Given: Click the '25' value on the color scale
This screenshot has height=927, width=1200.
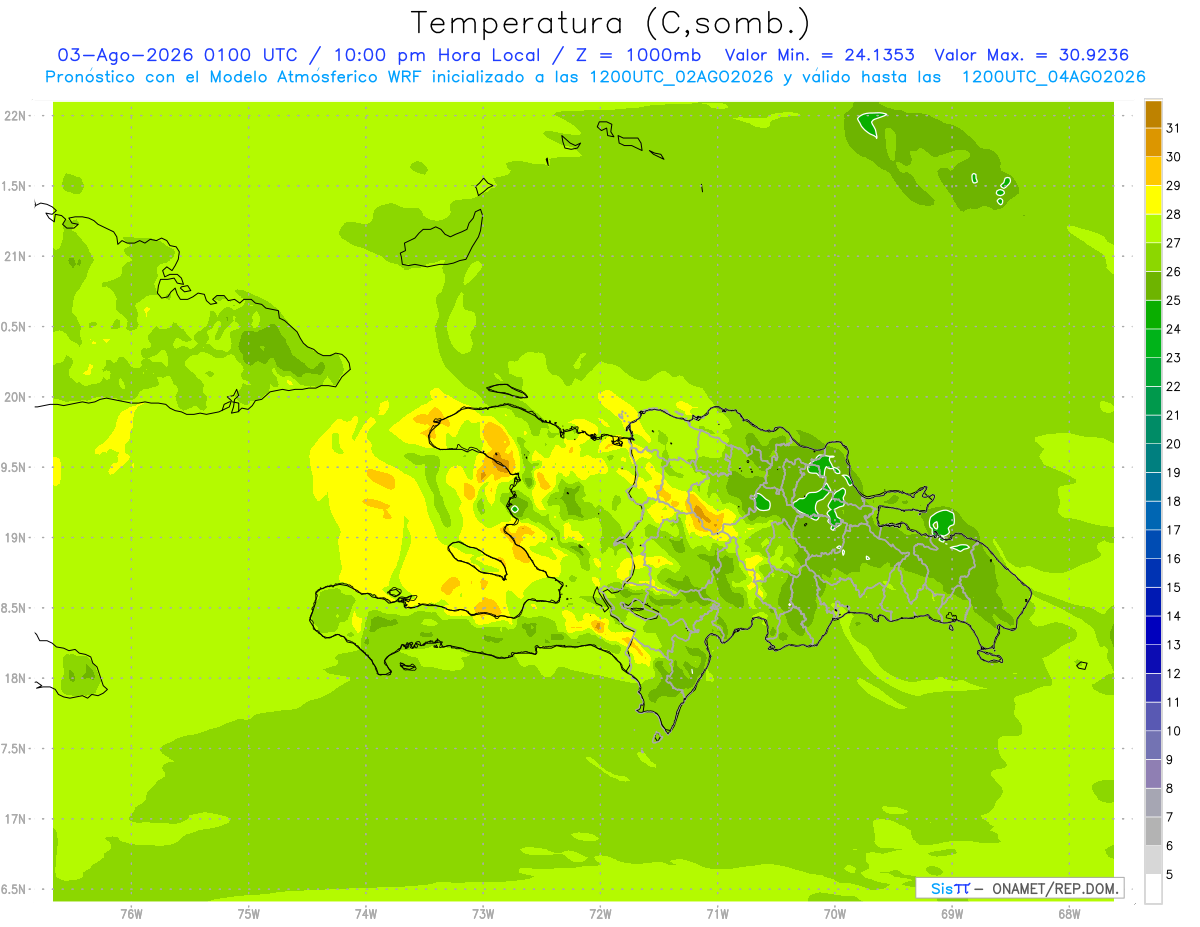Looking at the screenshot, I should tap(1174, 301).
